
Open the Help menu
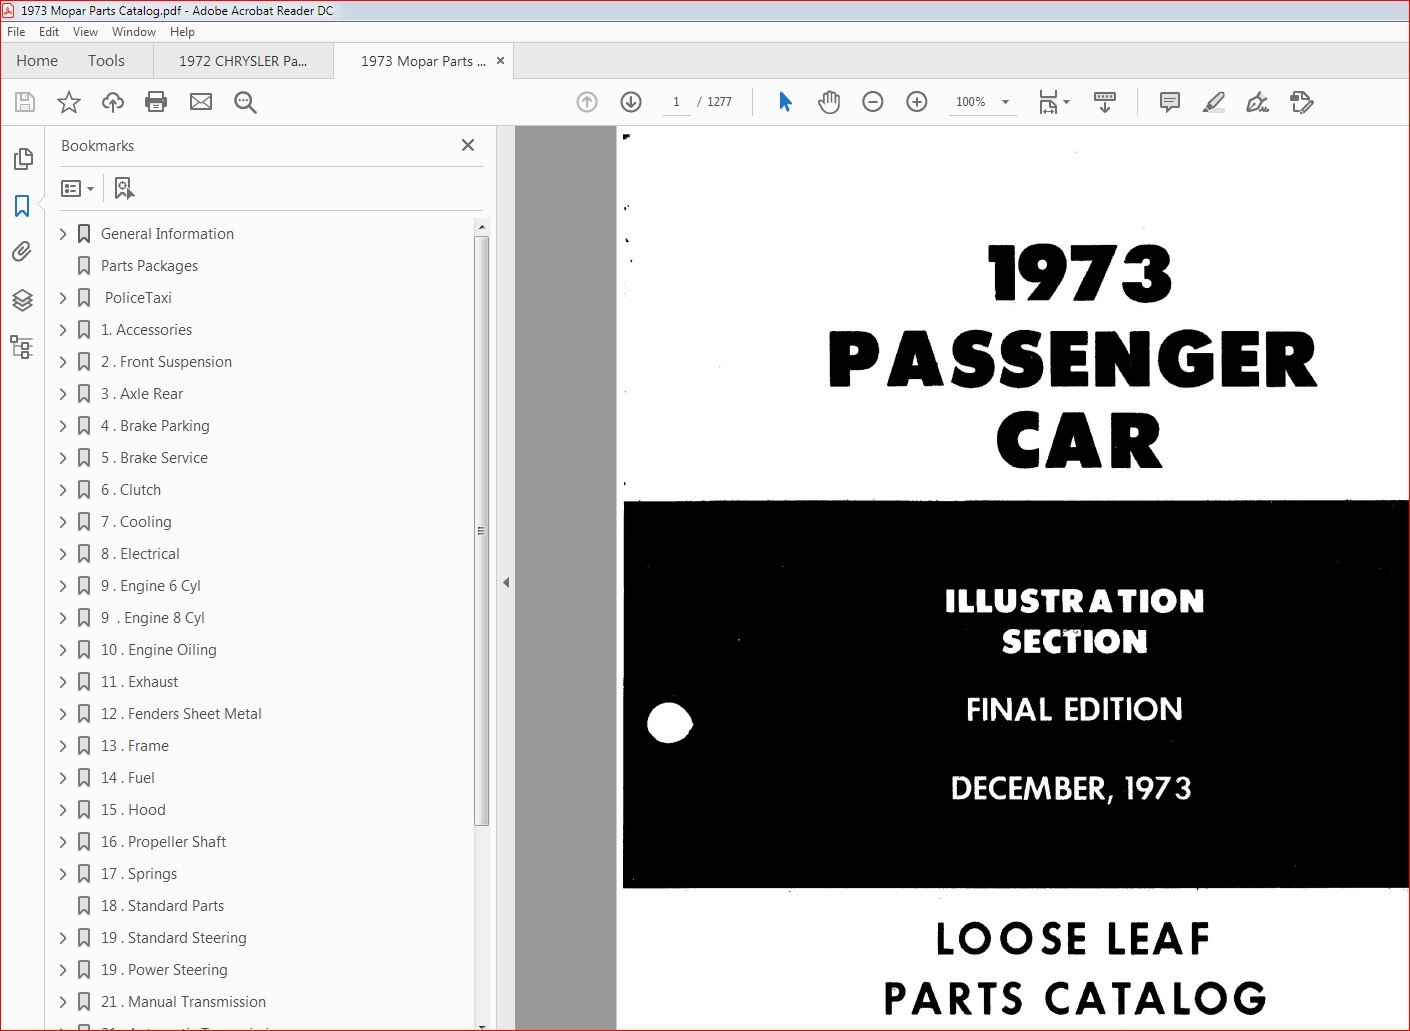point(182,32)
